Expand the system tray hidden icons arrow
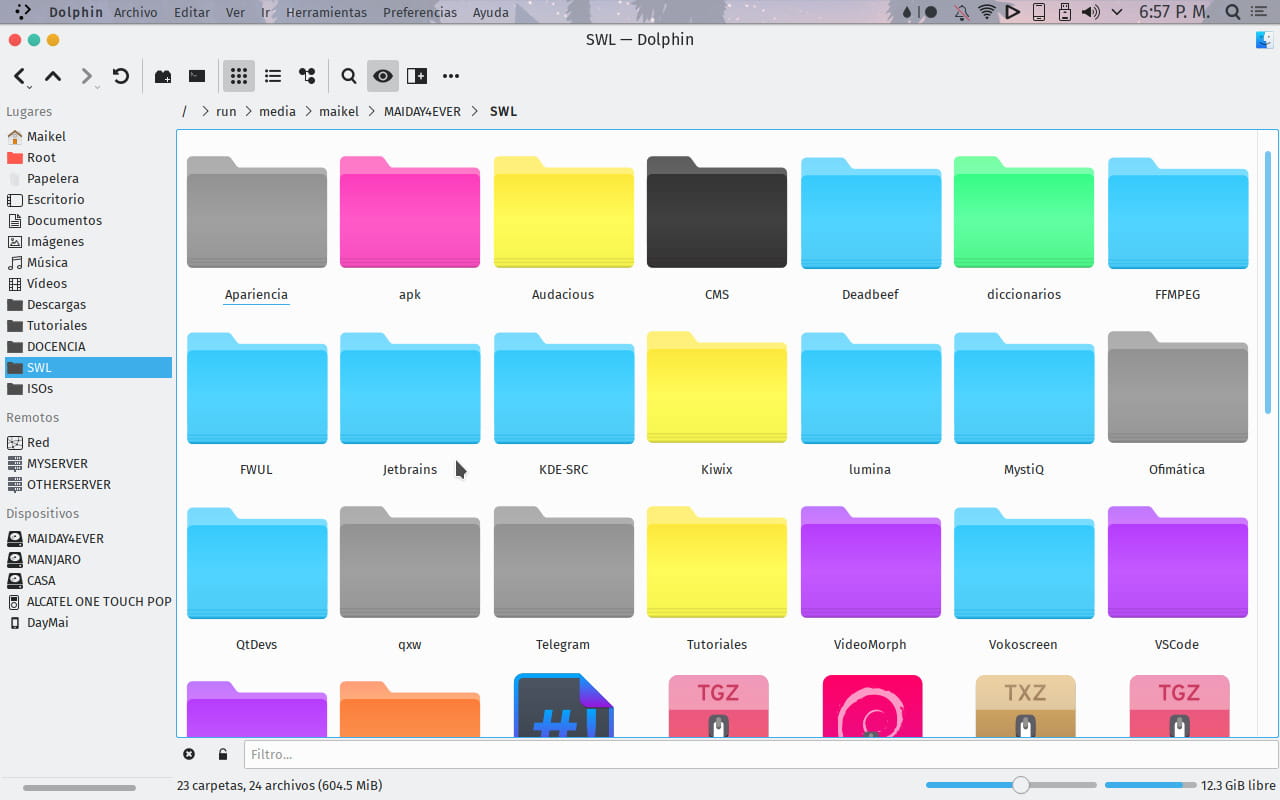This screenshot has height=800, width=1280. point(1117,13)
